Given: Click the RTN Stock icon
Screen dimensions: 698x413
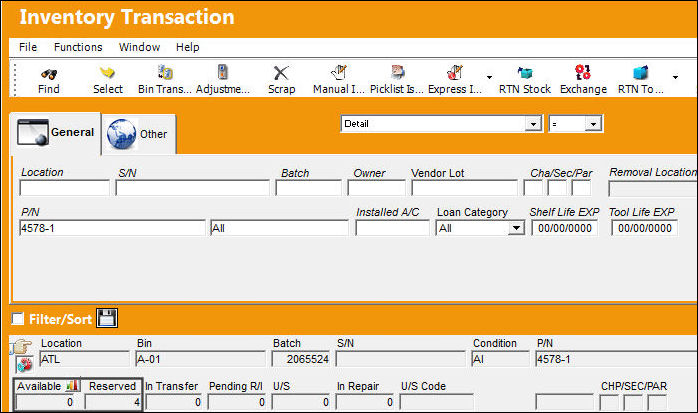Looking at the screenshot, I should point(525,72).
